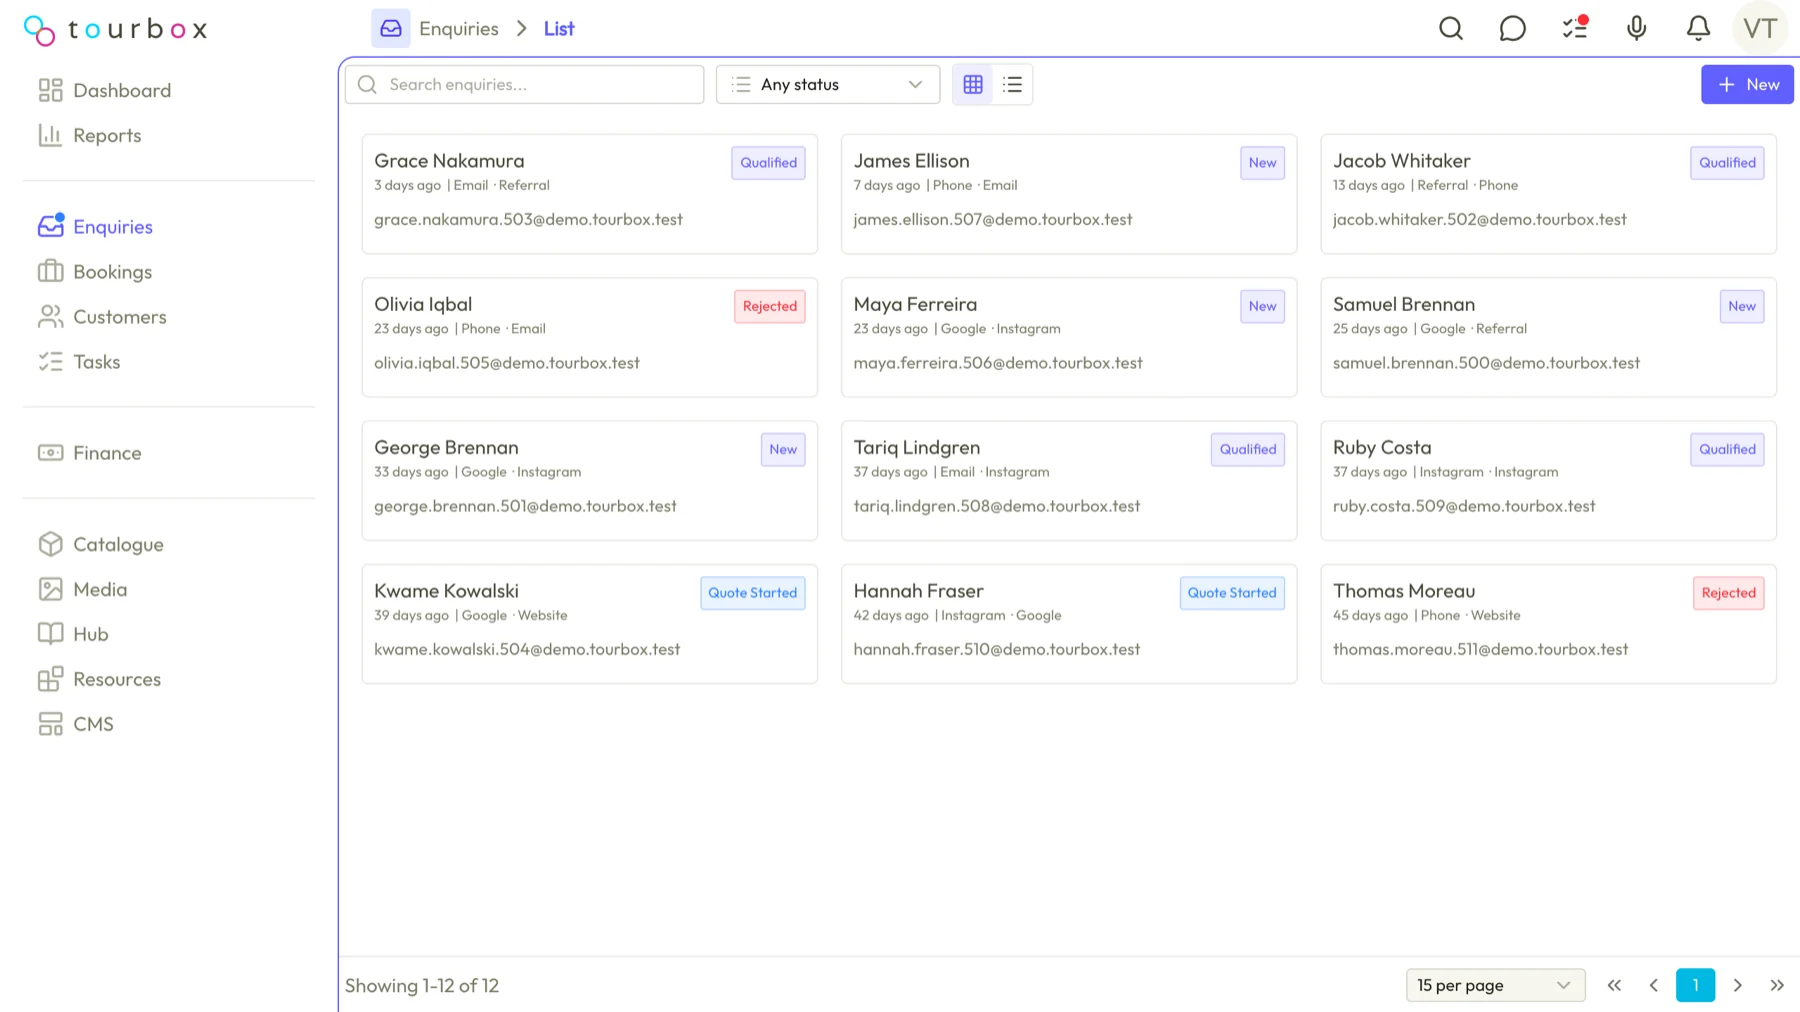
Task: Open the 15 per page dropdown
Action: (1495, 985)
